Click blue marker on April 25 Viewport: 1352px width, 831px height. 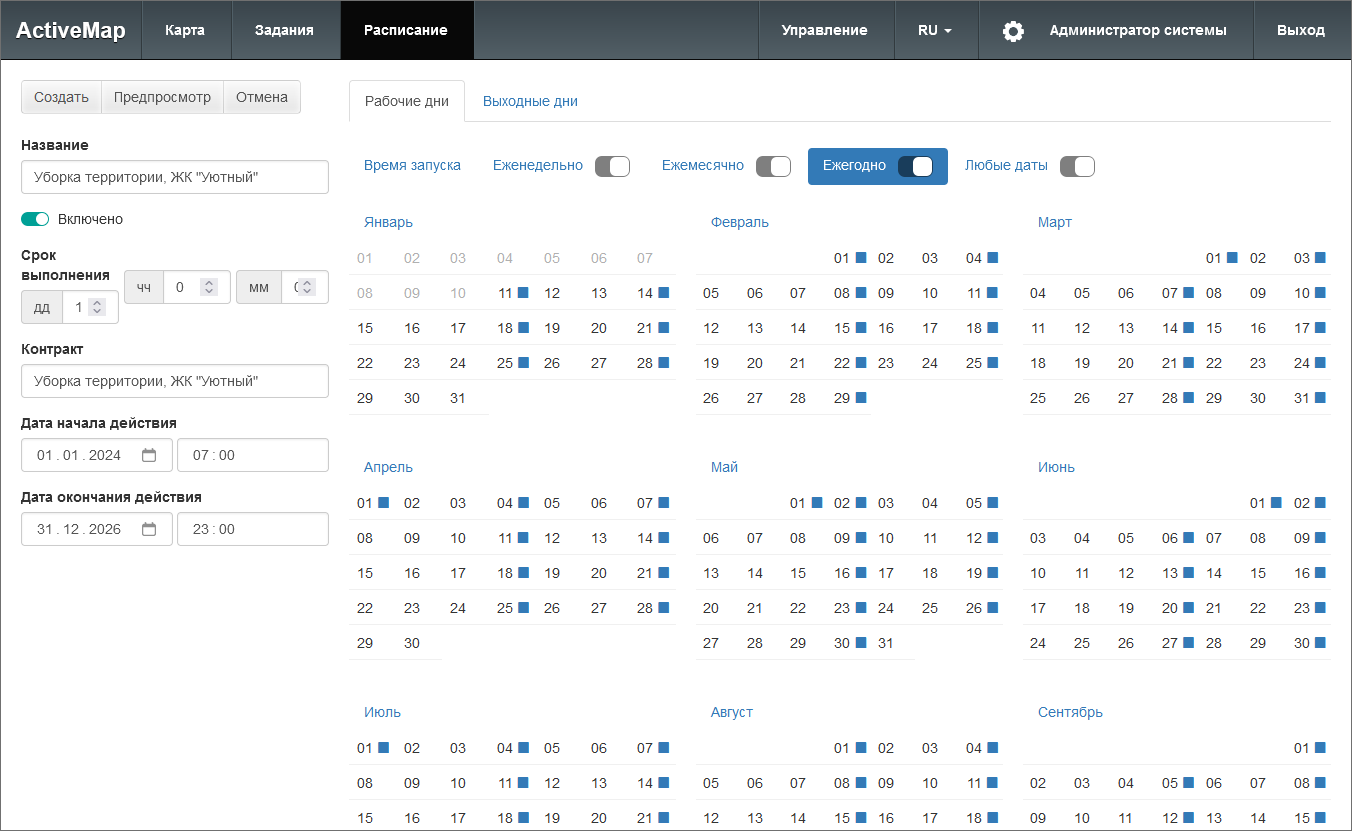523,608
